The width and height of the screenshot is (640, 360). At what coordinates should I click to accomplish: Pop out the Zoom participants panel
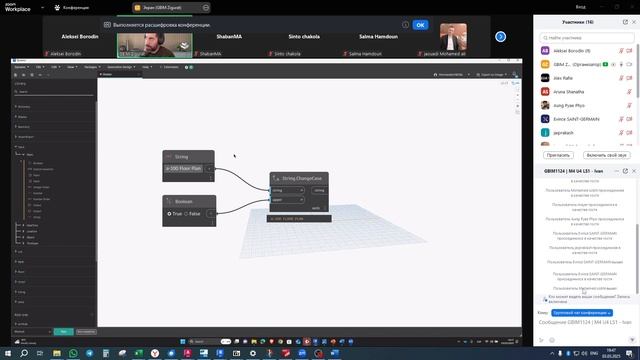click(x=625, y=22)
